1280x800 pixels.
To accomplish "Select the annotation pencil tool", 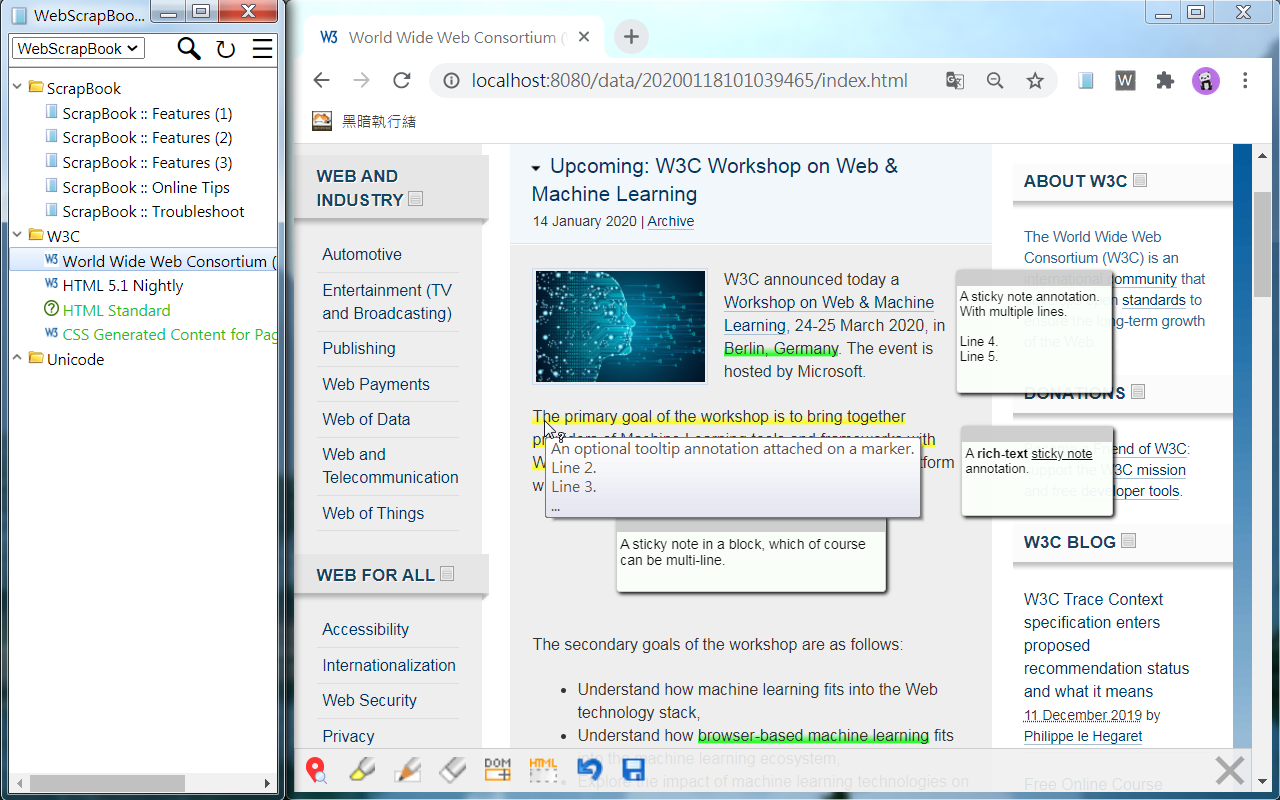I will (408, 769).
